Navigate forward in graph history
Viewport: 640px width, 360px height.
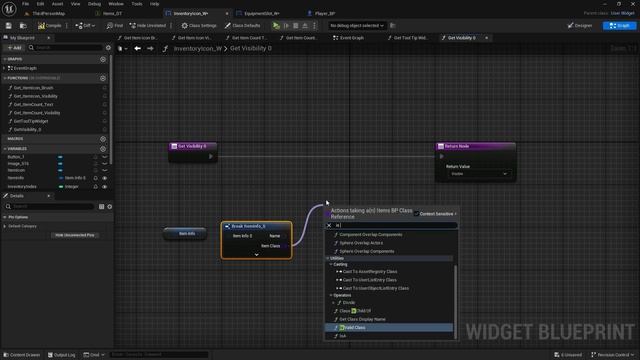pos(150,49)
